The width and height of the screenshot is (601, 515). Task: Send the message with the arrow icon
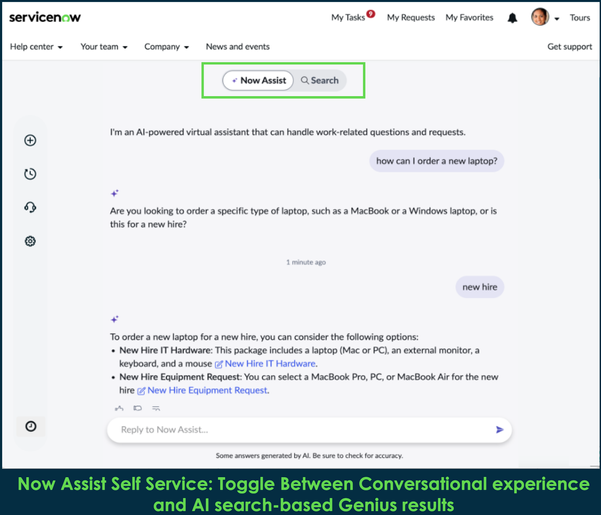click(x=499, y=430)
